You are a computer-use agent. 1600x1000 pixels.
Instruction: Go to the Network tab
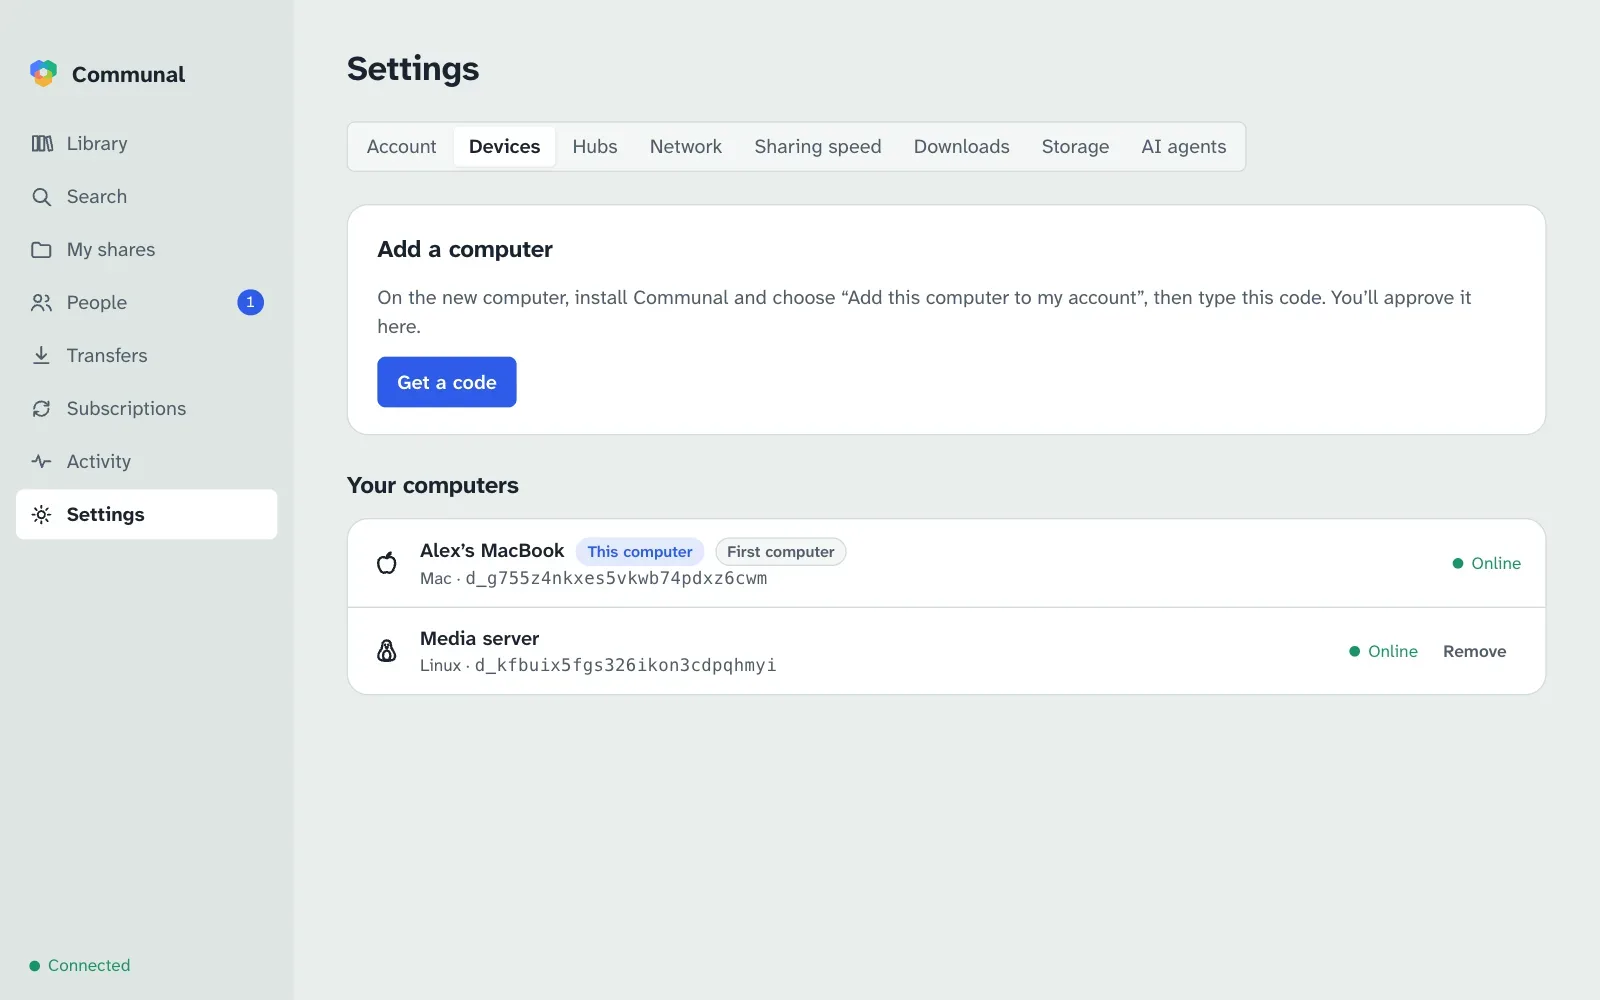point(686,147)
